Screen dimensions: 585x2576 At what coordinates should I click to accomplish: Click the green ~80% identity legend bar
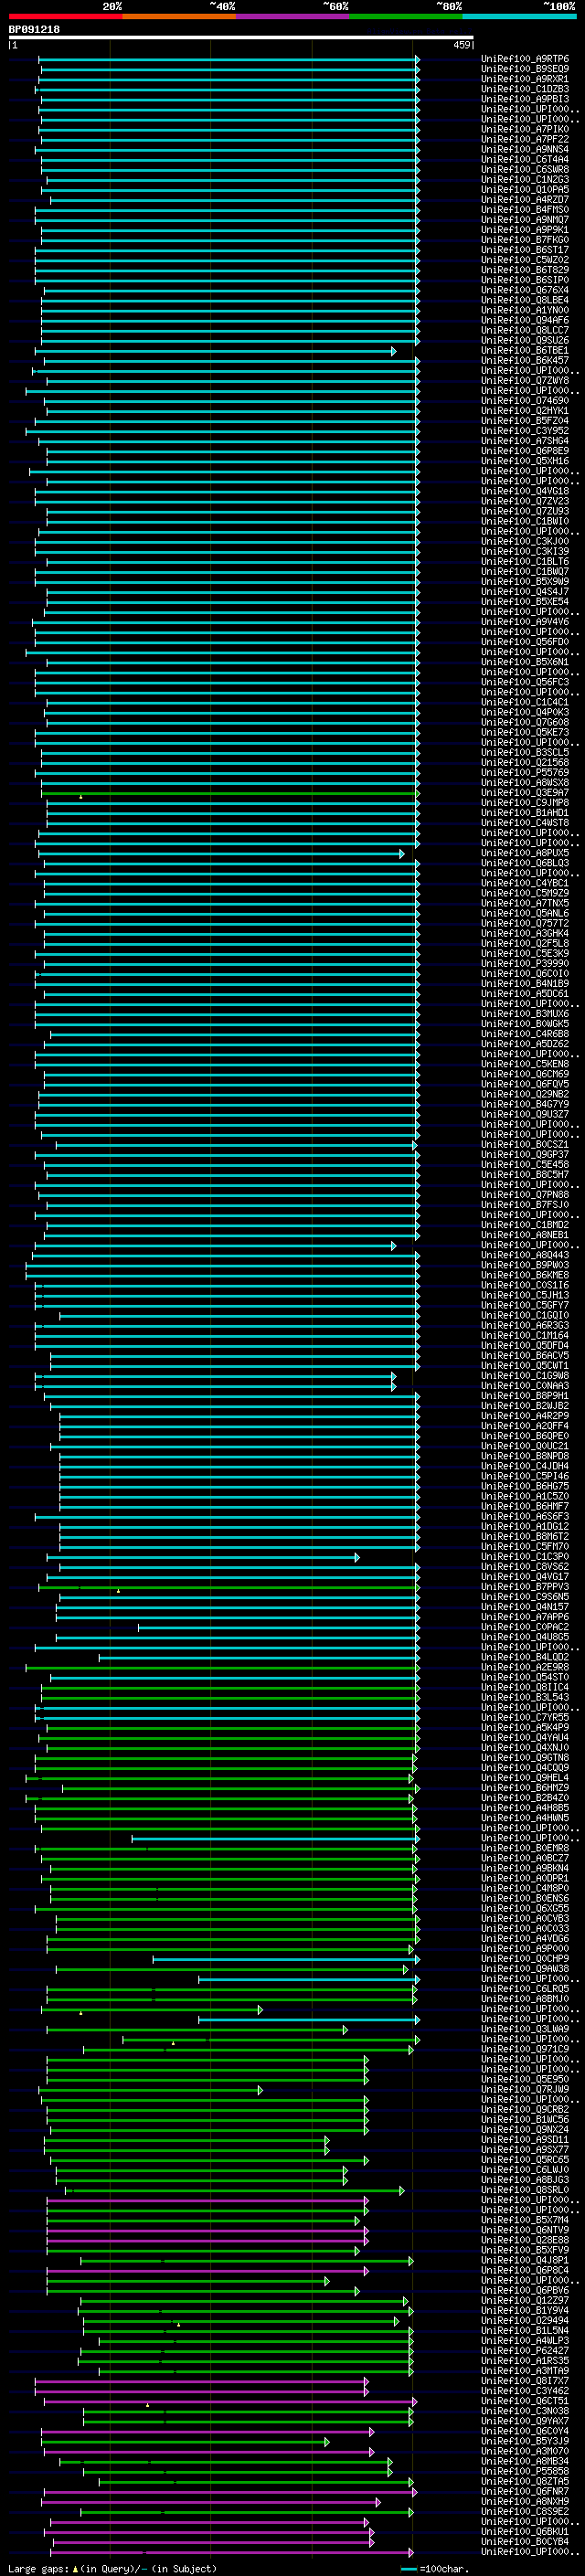pyautogui.click(x=406, y=16)
